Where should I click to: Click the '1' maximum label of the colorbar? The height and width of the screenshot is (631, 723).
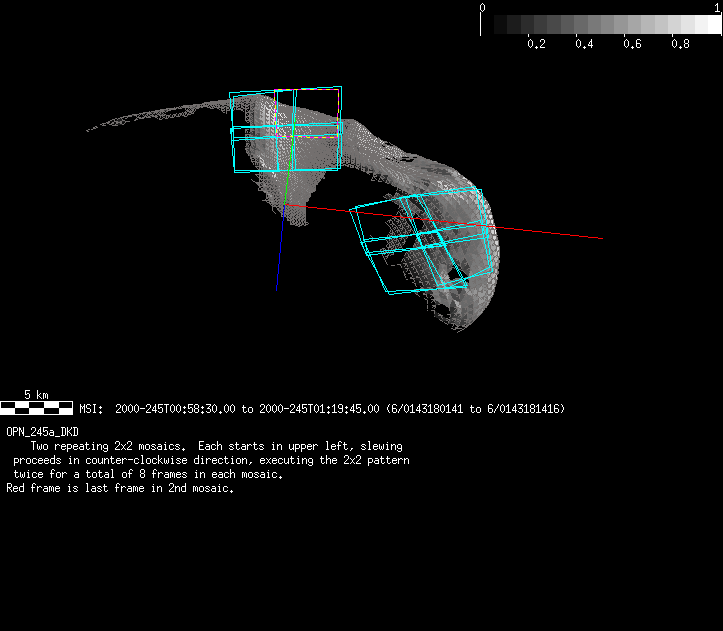[x=717, y=7]
